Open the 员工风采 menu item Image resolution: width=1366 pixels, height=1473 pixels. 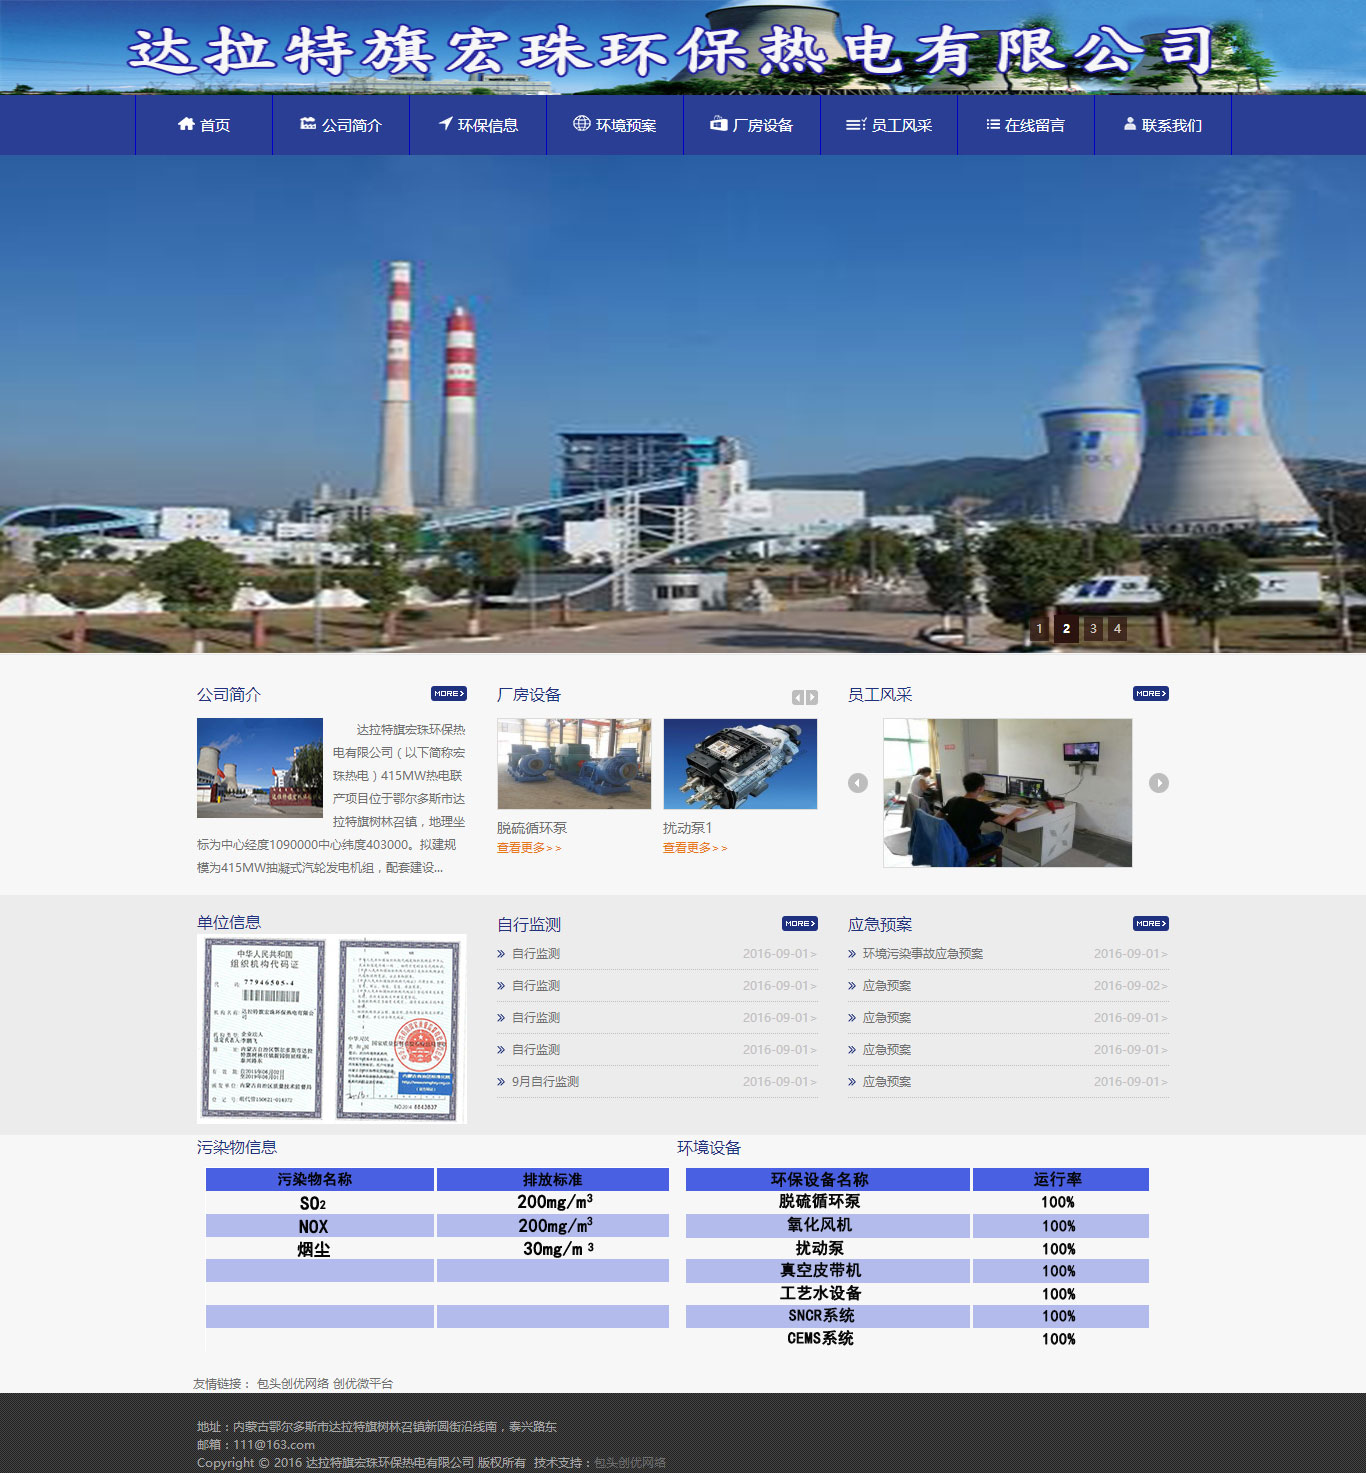(889, 125)
